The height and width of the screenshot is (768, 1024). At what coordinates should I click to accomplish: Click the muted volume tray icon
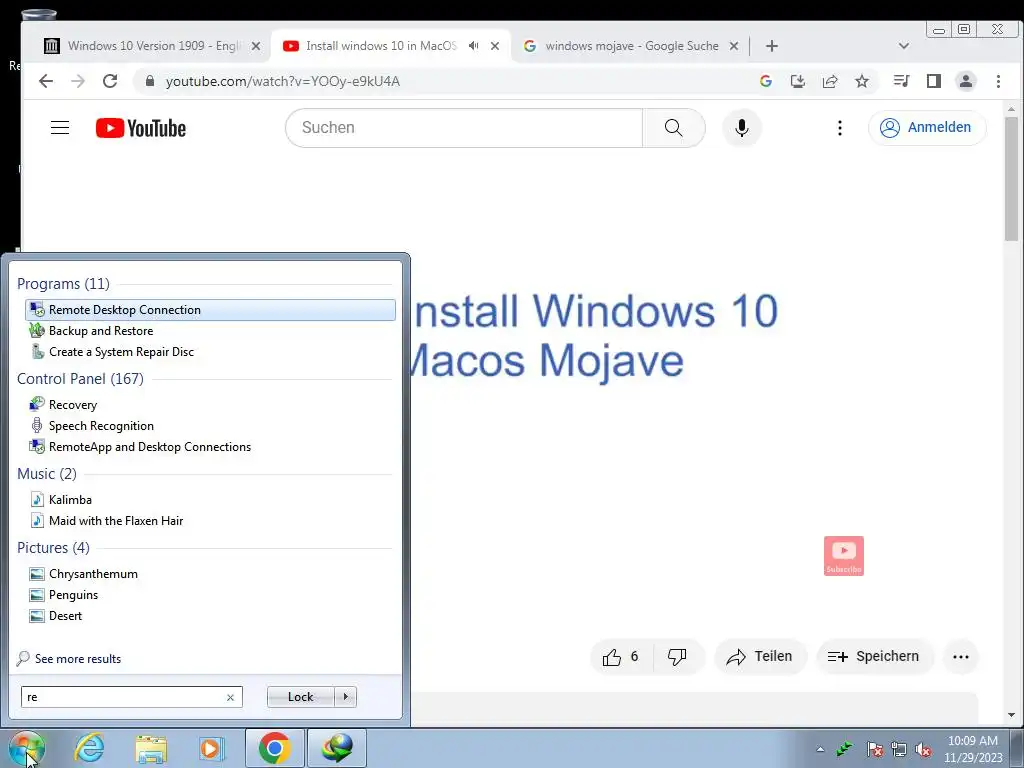click(923, 750)
